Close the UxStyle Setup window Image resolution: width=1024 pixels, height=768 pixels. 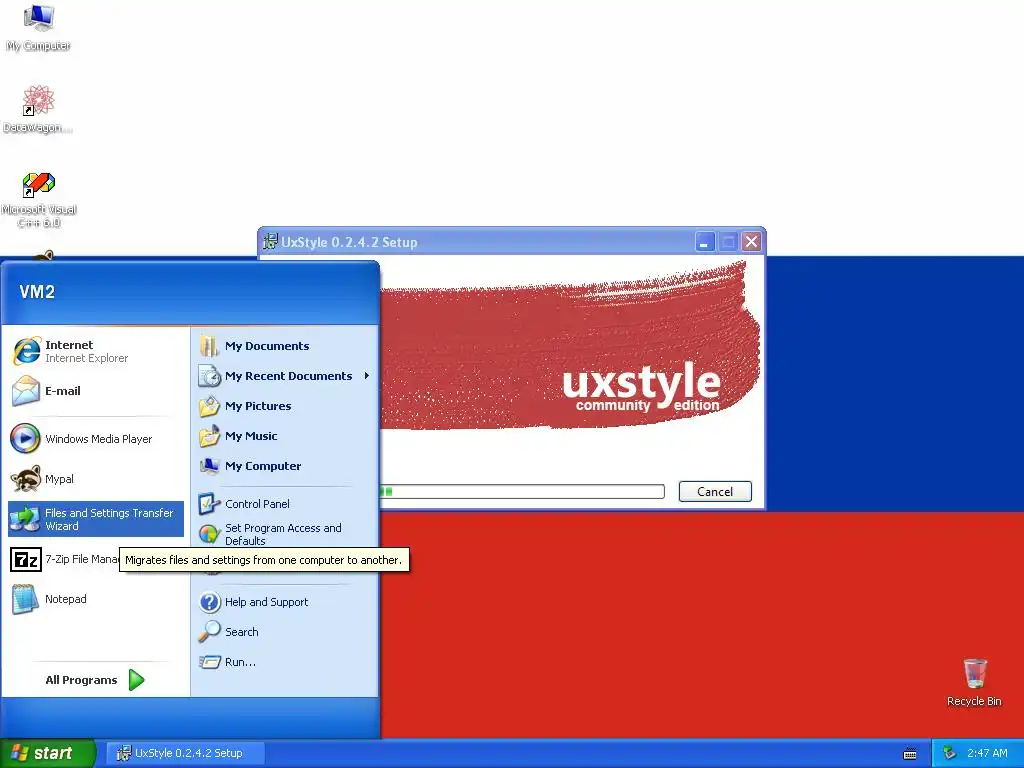pyautogui.click(x=752, y=242)
